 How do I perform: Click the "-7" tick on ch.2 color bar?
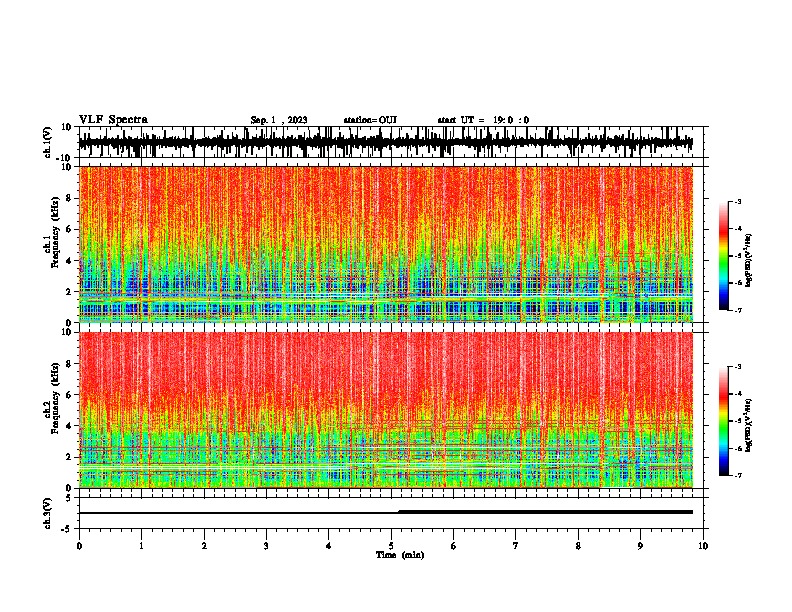738,475
